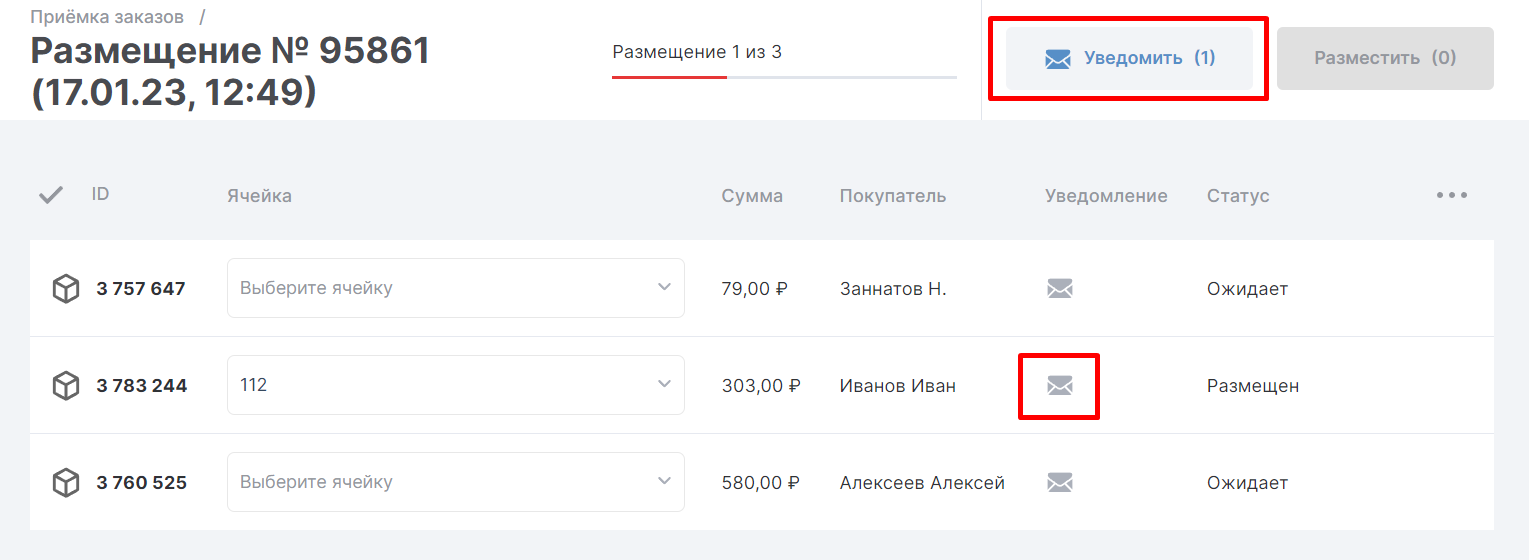Screen dimensions: 1529x560
Task: Go to Приёмка заказов breadcrumb
Action: [x=107, y=17]
